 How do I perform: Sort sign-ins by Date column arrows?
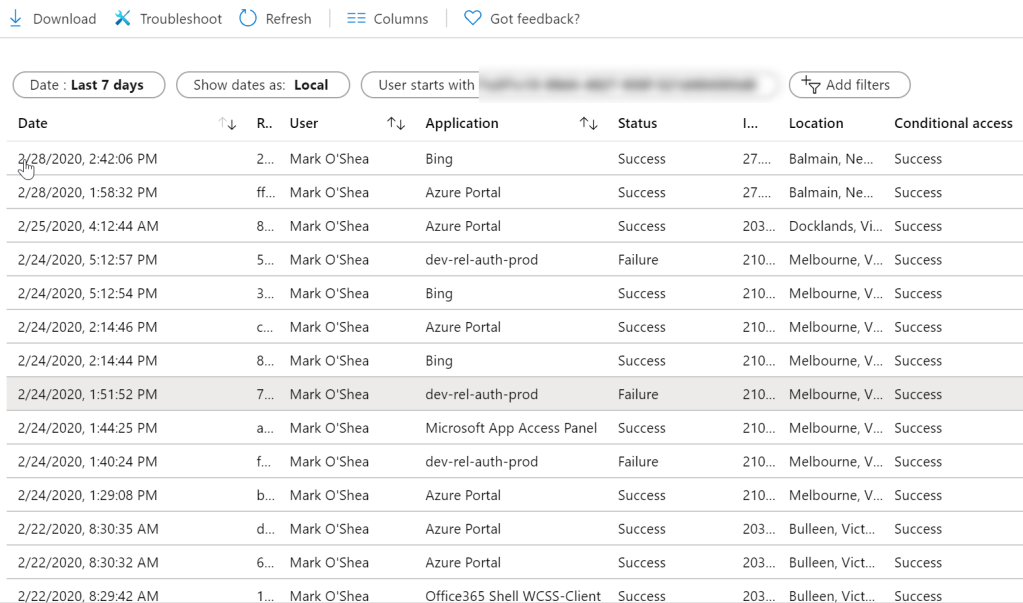click(228, 124)
